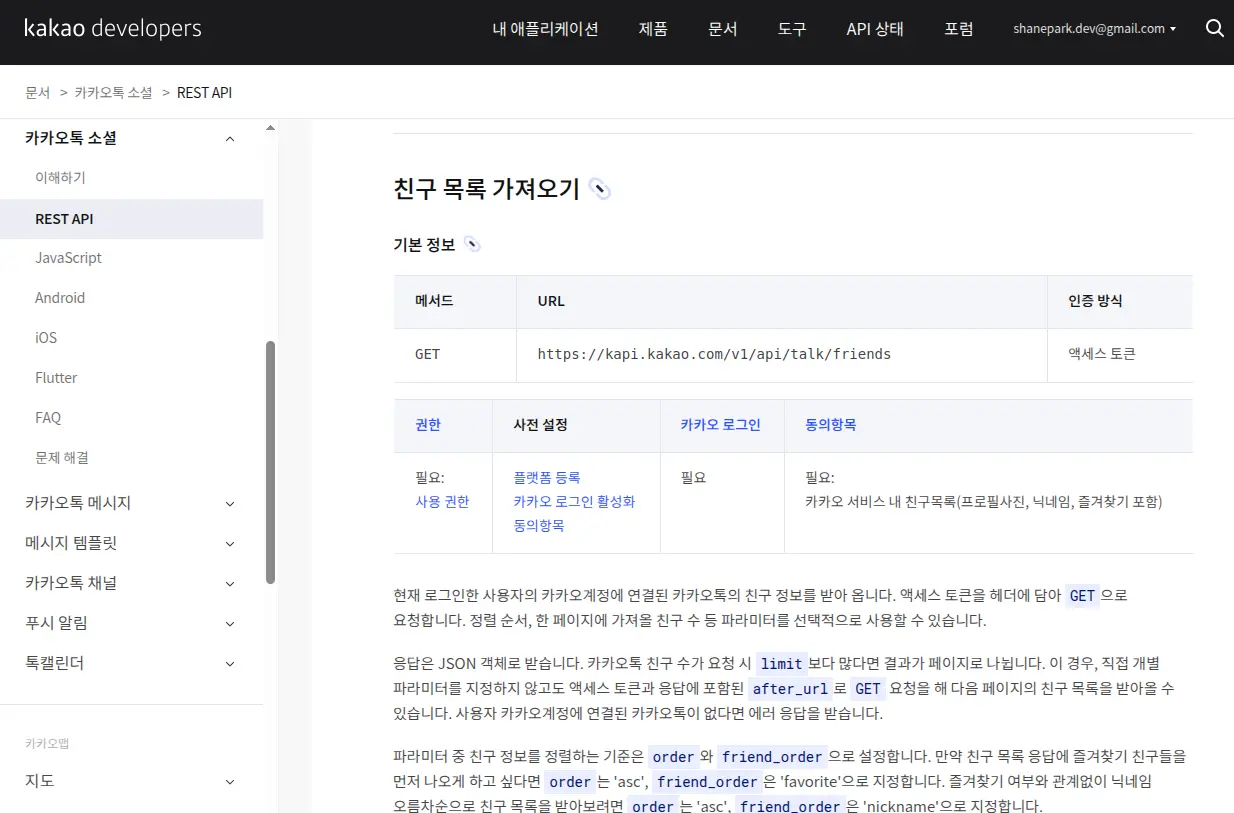
Task: Click the friends API URL text
Action: point(714,354)
